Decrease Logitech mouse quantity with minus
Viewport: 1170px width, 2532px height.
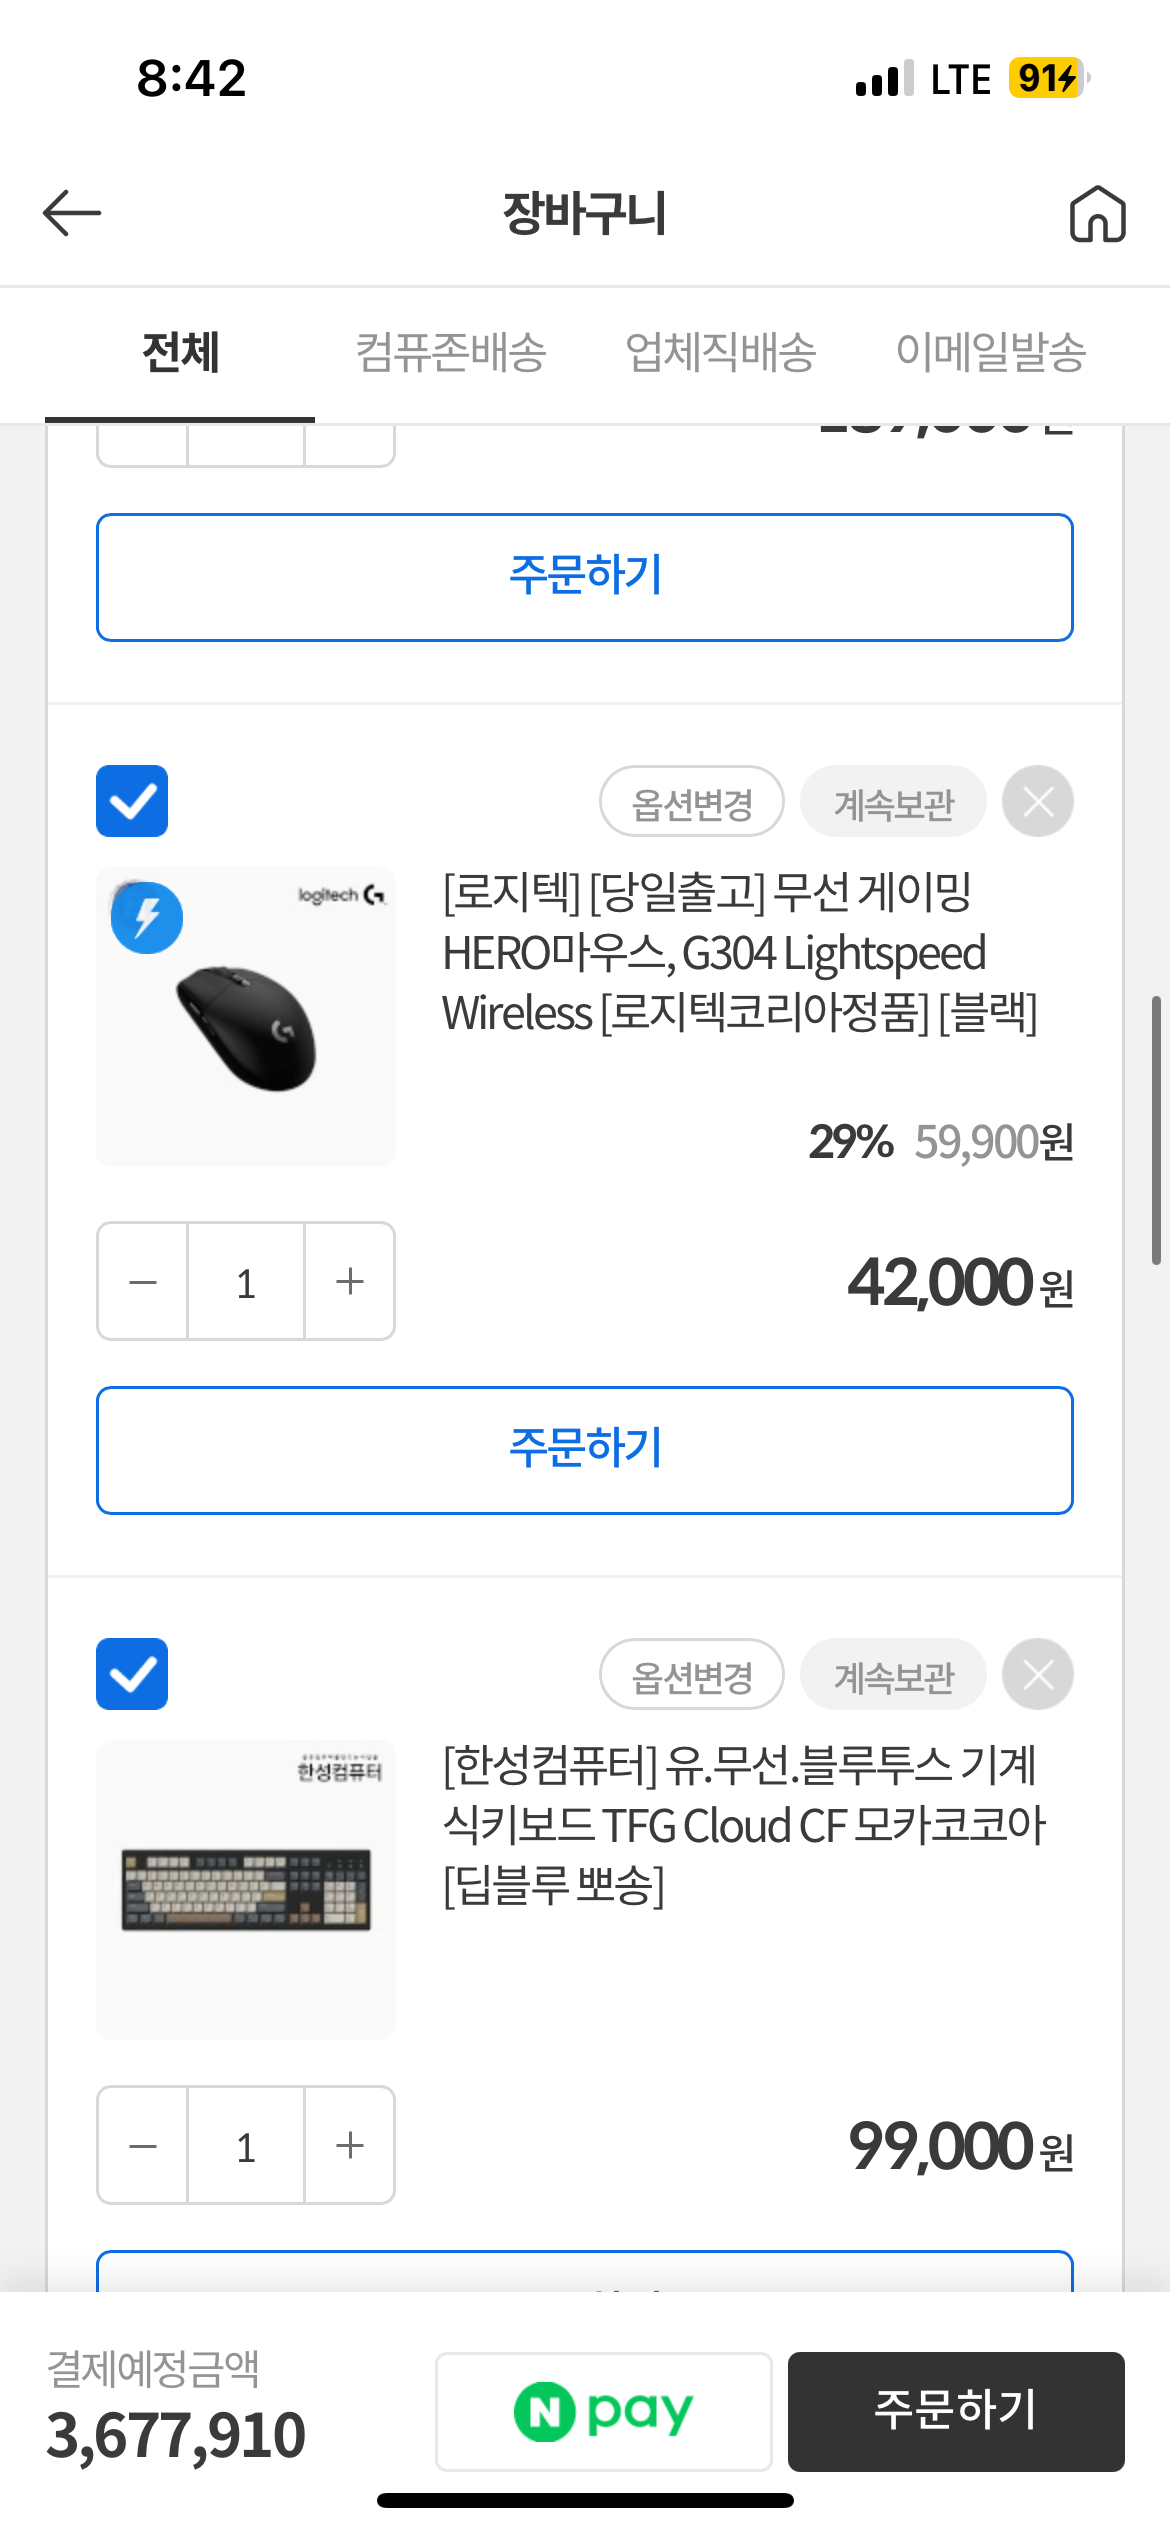point(143,1281)
